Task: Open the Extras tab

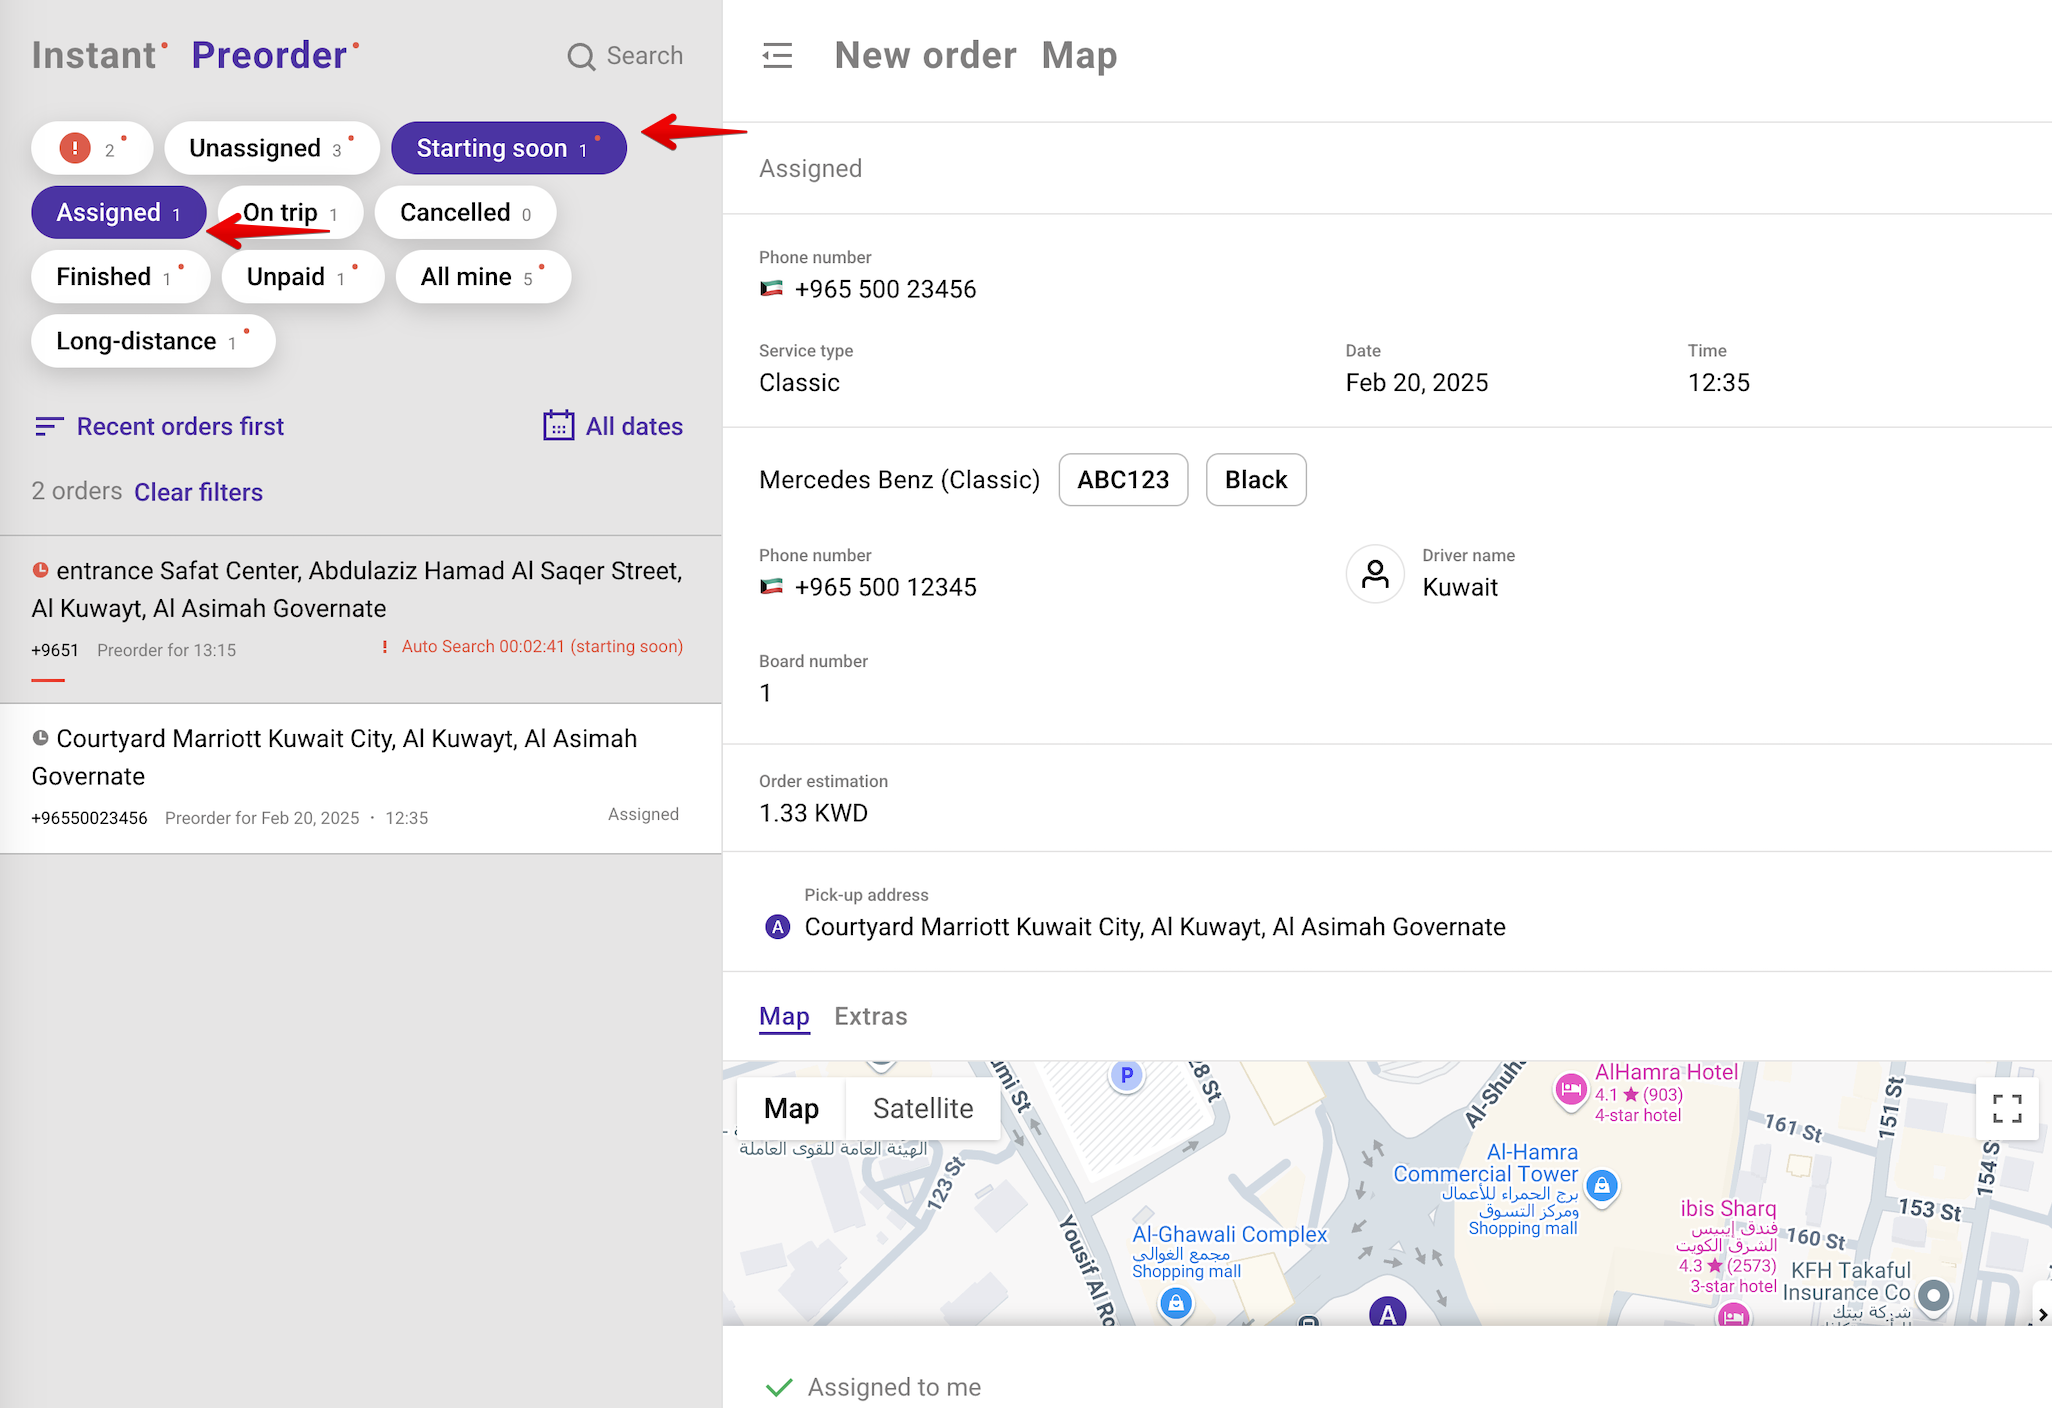Action: click(870, 1017)
